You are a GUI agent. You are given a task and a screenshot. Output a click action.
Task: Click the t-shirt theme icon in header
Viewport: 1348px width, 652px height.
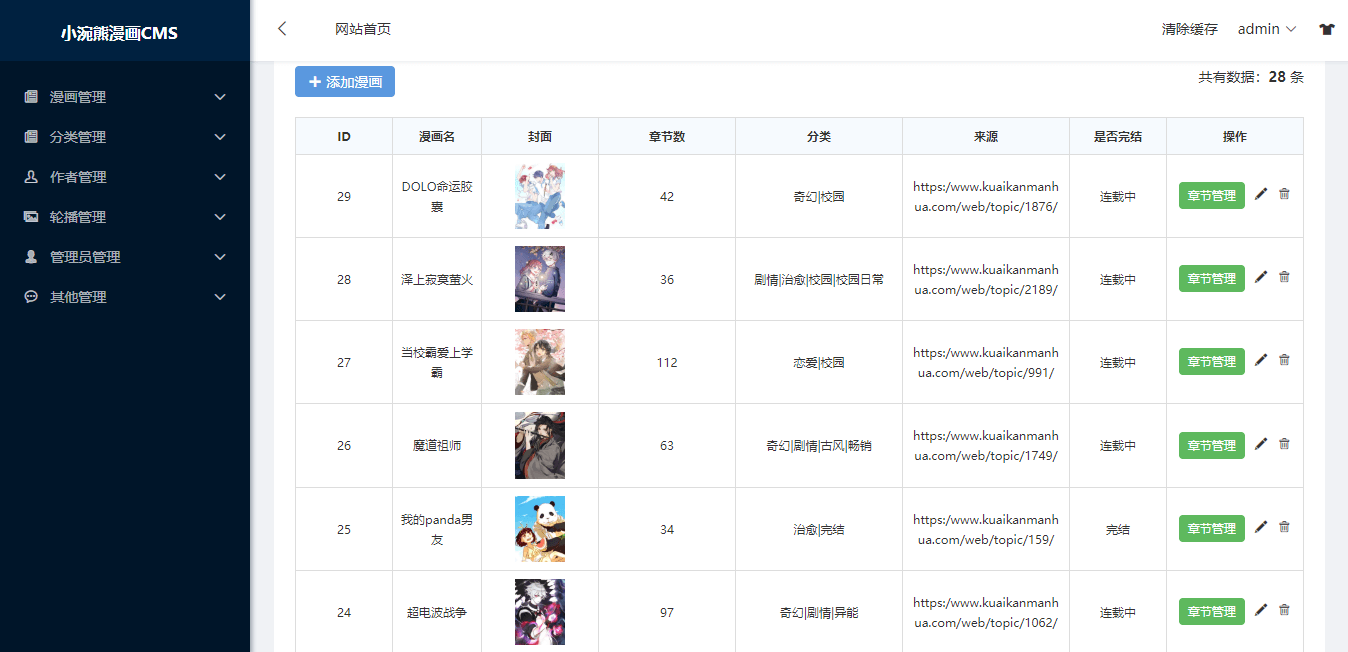point(1327,29)
